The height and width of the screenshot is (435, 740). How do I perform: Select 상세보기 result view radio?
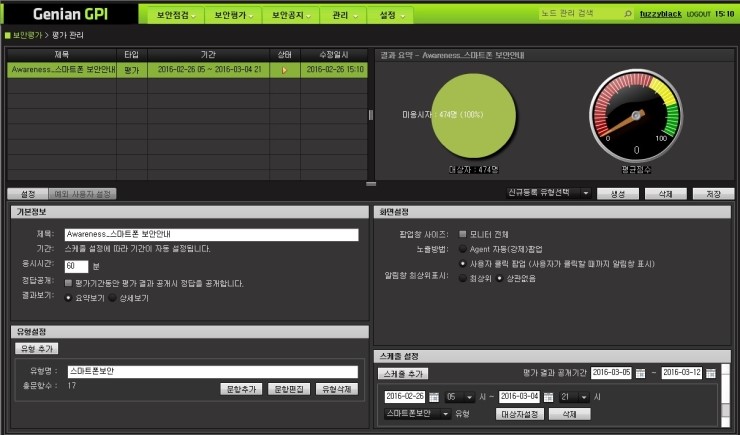point(112,298)
